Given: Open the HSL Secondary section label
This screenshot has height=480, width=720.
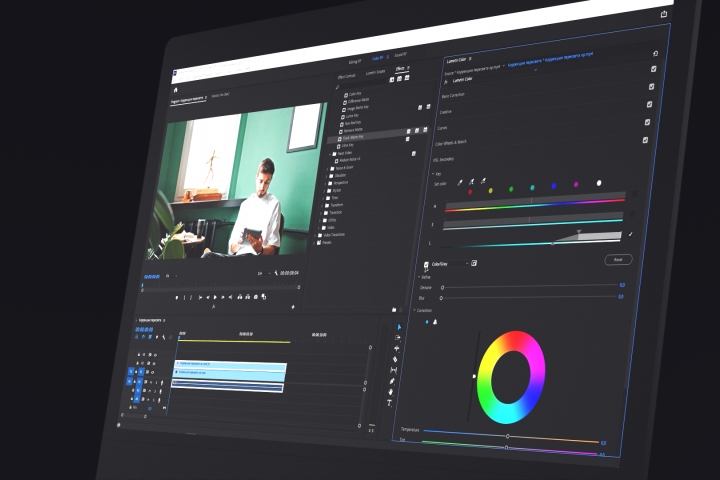Looking at the screenshot, I should 443,159.
